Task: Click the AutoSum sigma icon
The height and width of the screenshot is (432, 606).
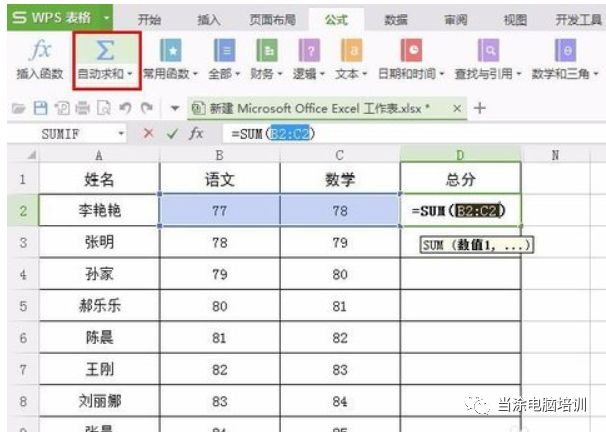Action: [105, 50]
